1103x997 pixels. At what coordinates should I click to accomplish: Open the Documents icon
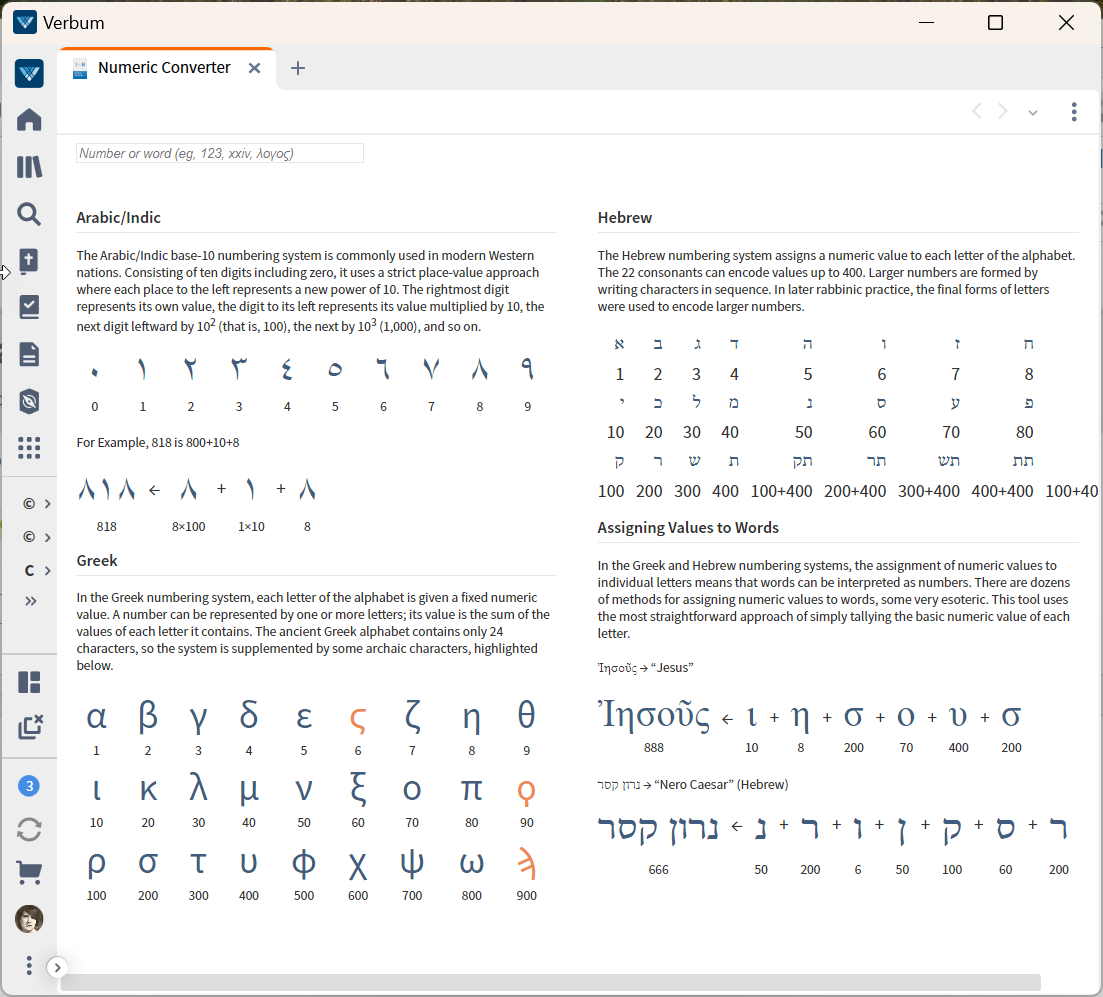[29, 354]
